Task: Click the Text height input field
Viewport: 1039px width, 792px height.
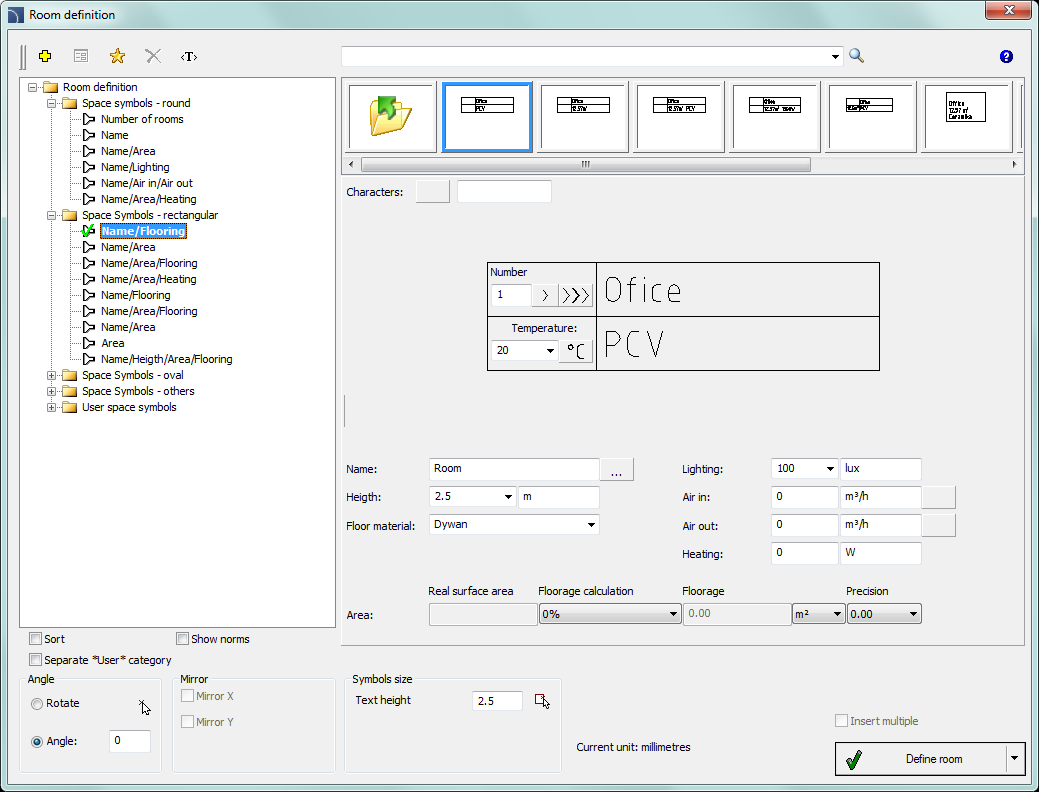Action: [497, 701]
